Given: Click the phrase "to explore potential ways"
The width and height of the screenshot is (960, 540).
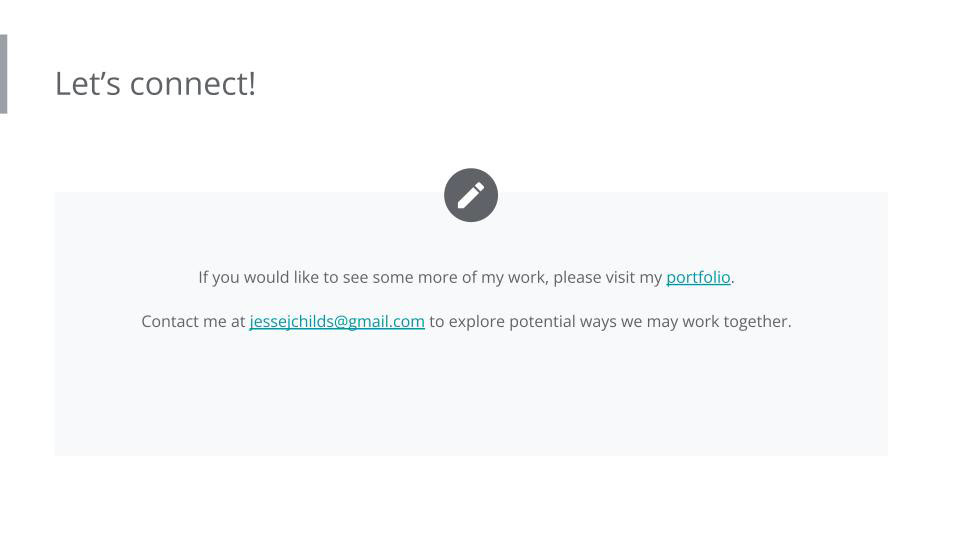Looking at the screenshot, I should pos(522,321).
